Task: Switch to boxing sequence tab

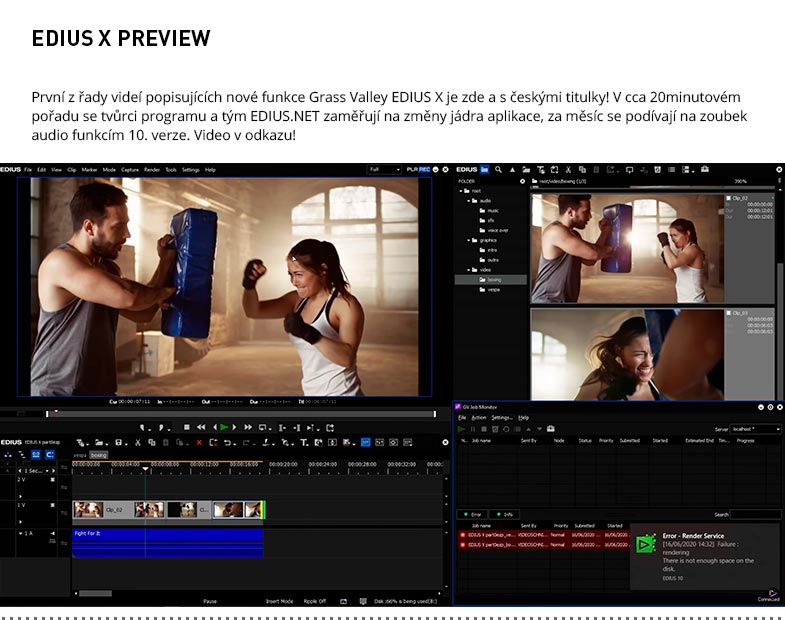Action: pos(99,455)
